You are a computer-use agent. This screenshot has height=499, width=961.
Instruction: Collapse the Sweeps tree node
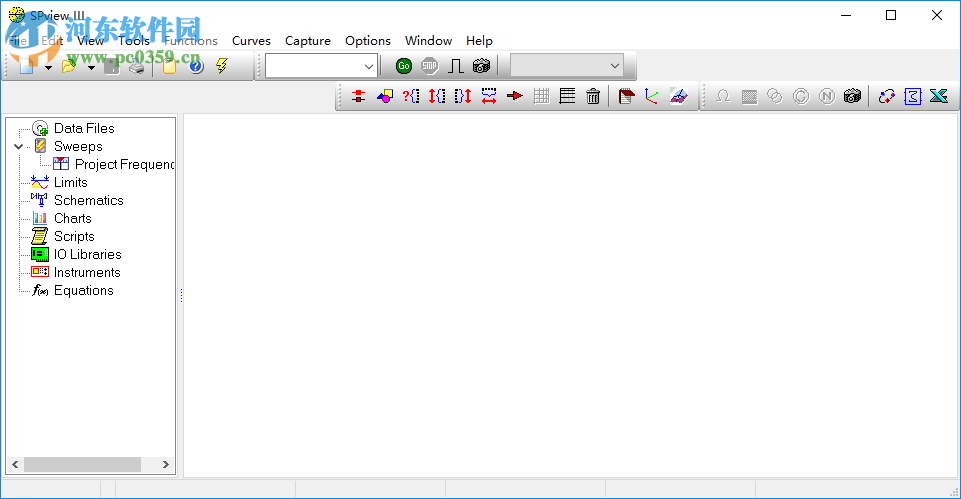pos(19,147)
